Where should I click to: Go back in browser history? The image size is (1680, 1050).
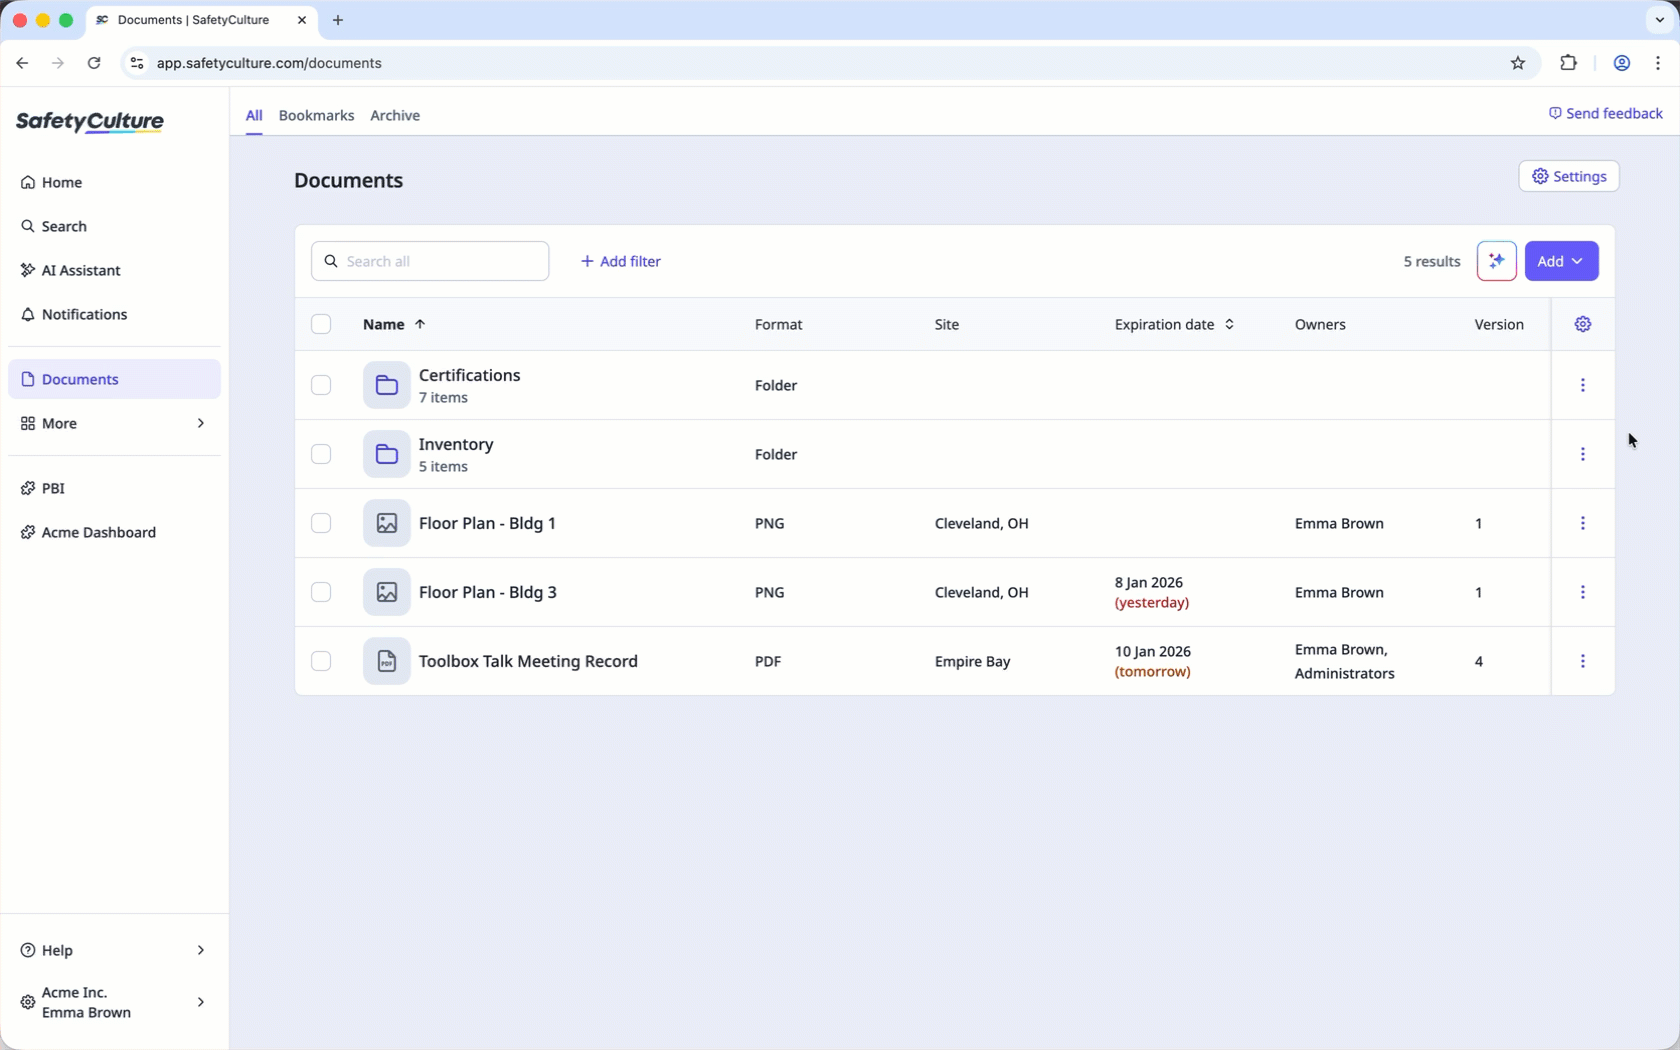22,63
